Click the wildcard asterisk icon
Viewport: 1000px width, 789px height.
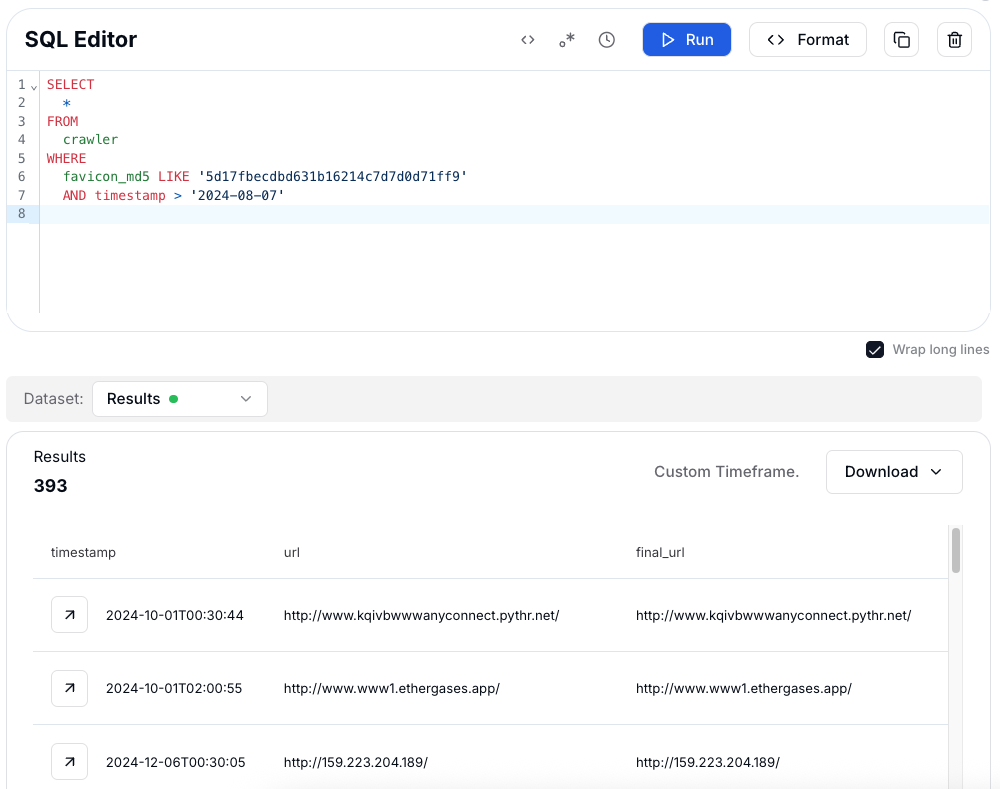pyautogui.click(x=567, y=40)
